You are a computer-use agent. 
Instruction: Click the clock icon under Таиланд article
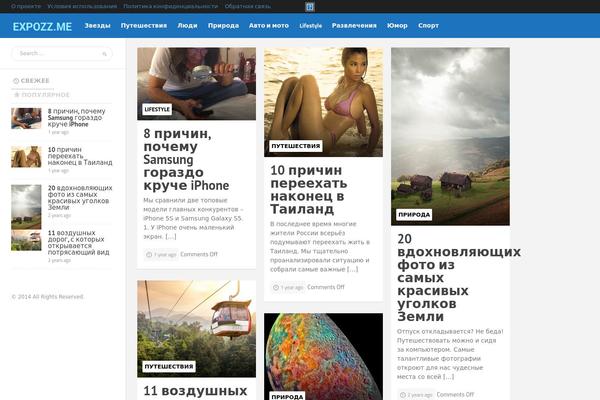[276, 287]
